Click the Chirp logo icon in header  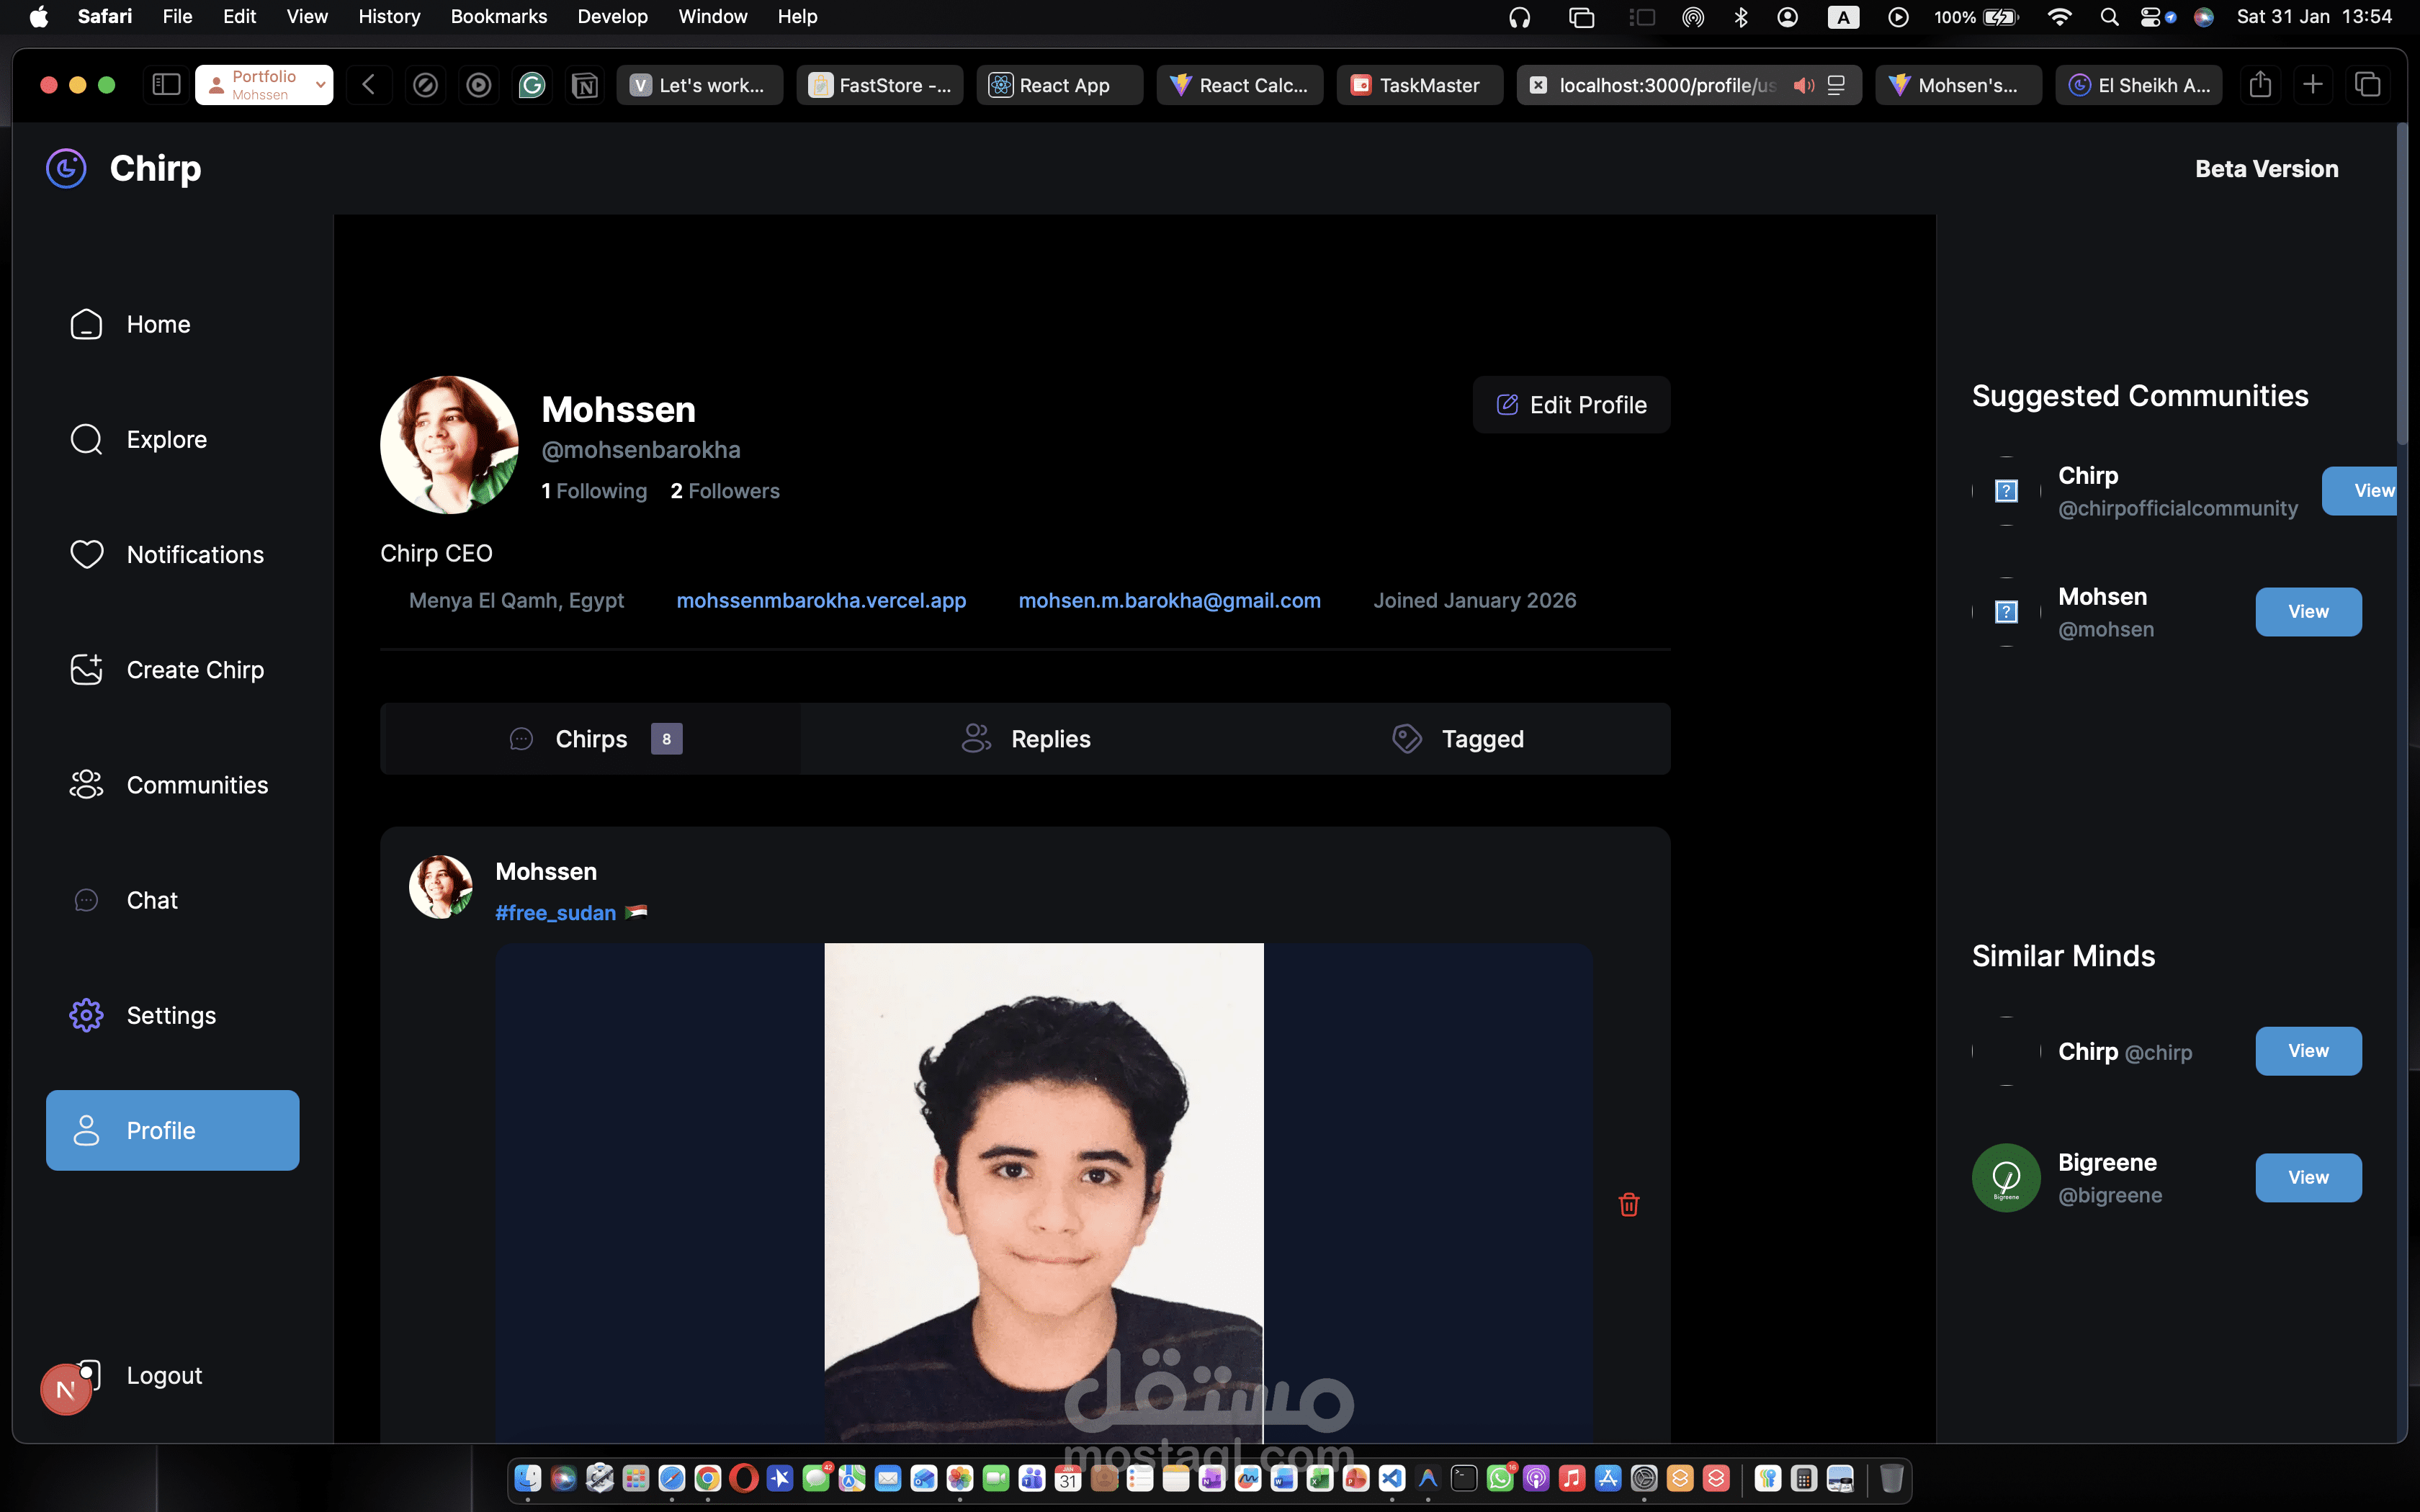pos(66,168)
